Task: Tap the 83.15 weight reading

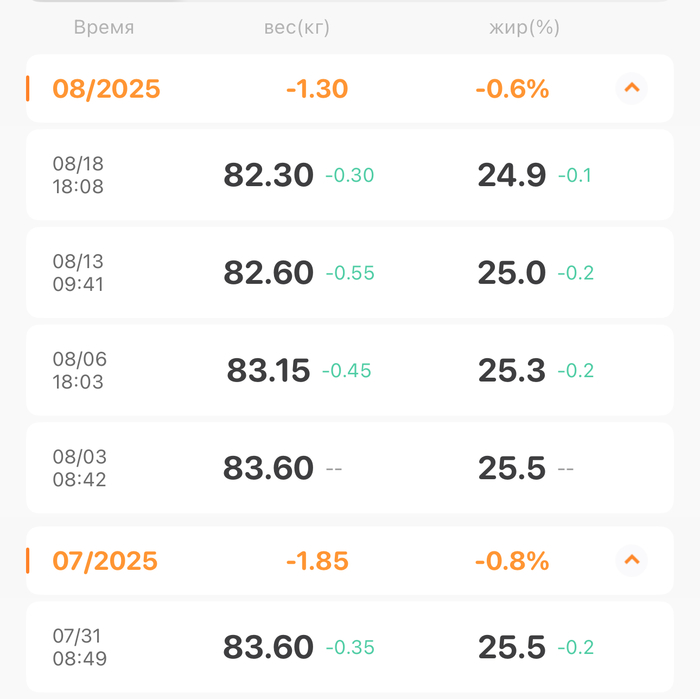Action: (269, 370)
